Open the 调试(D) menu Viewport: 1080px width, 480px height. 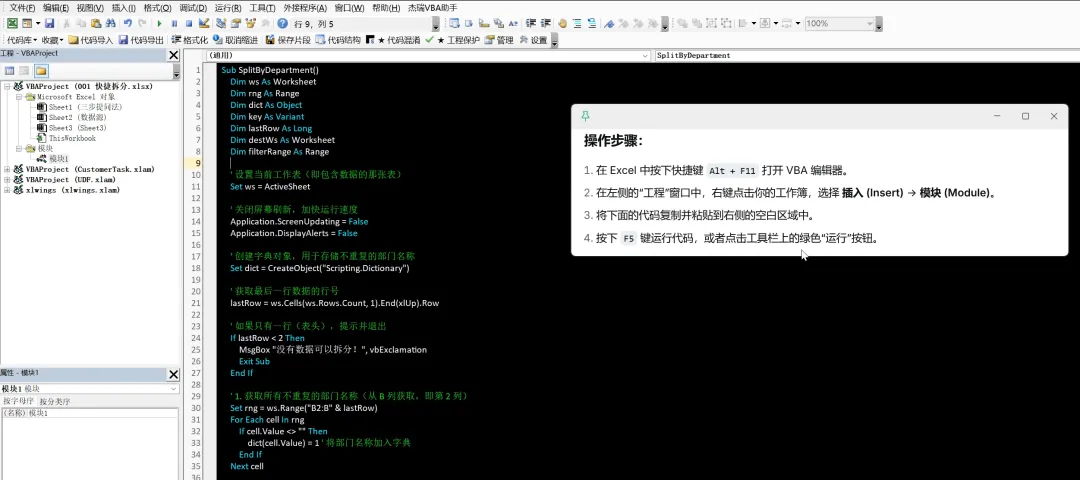click(x=193, y=8)
